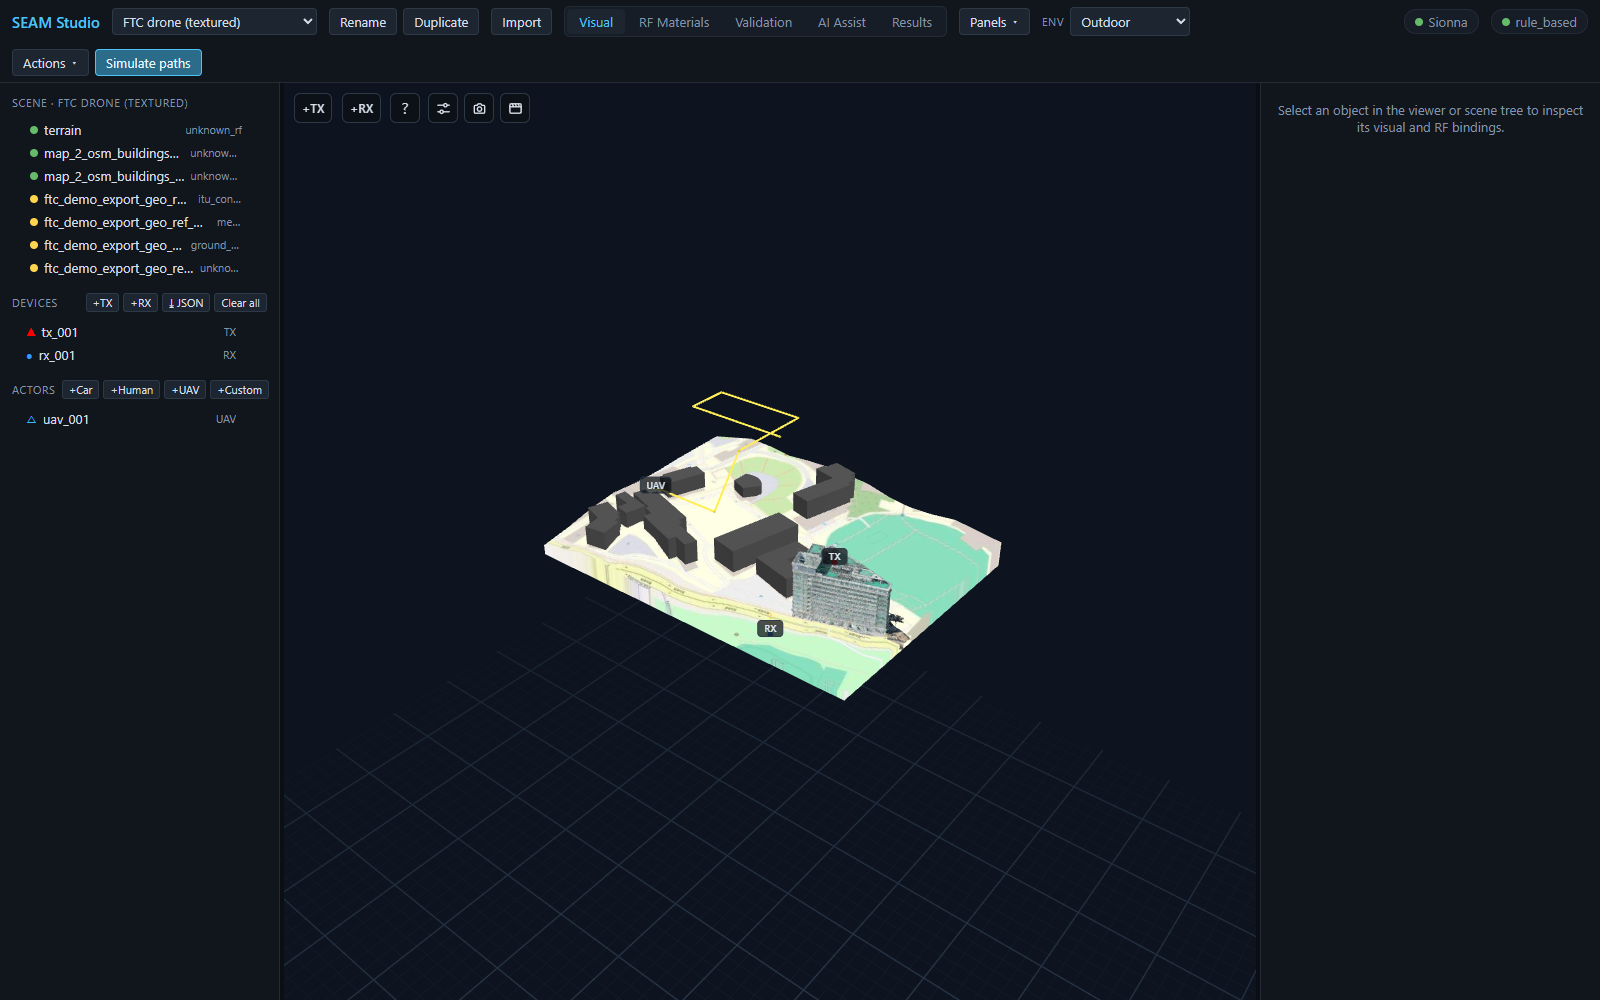The image size is (1600, 1000).
Task: Select the rx_001 device row
Action: tap(139, 355)
